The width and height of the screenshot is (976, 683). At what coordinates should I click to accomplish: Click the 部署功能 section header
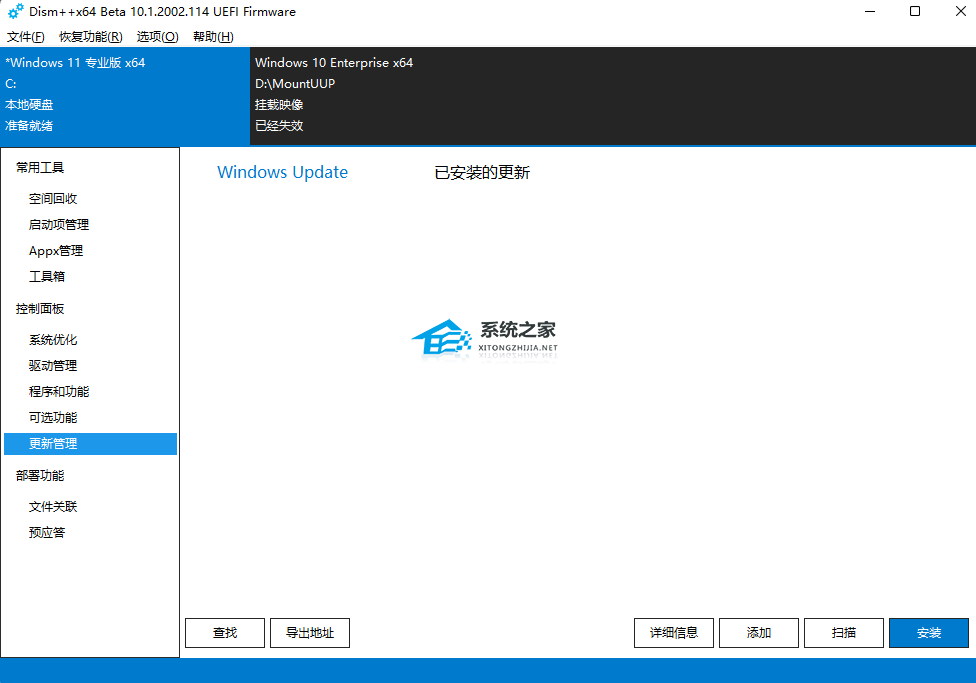40,476
